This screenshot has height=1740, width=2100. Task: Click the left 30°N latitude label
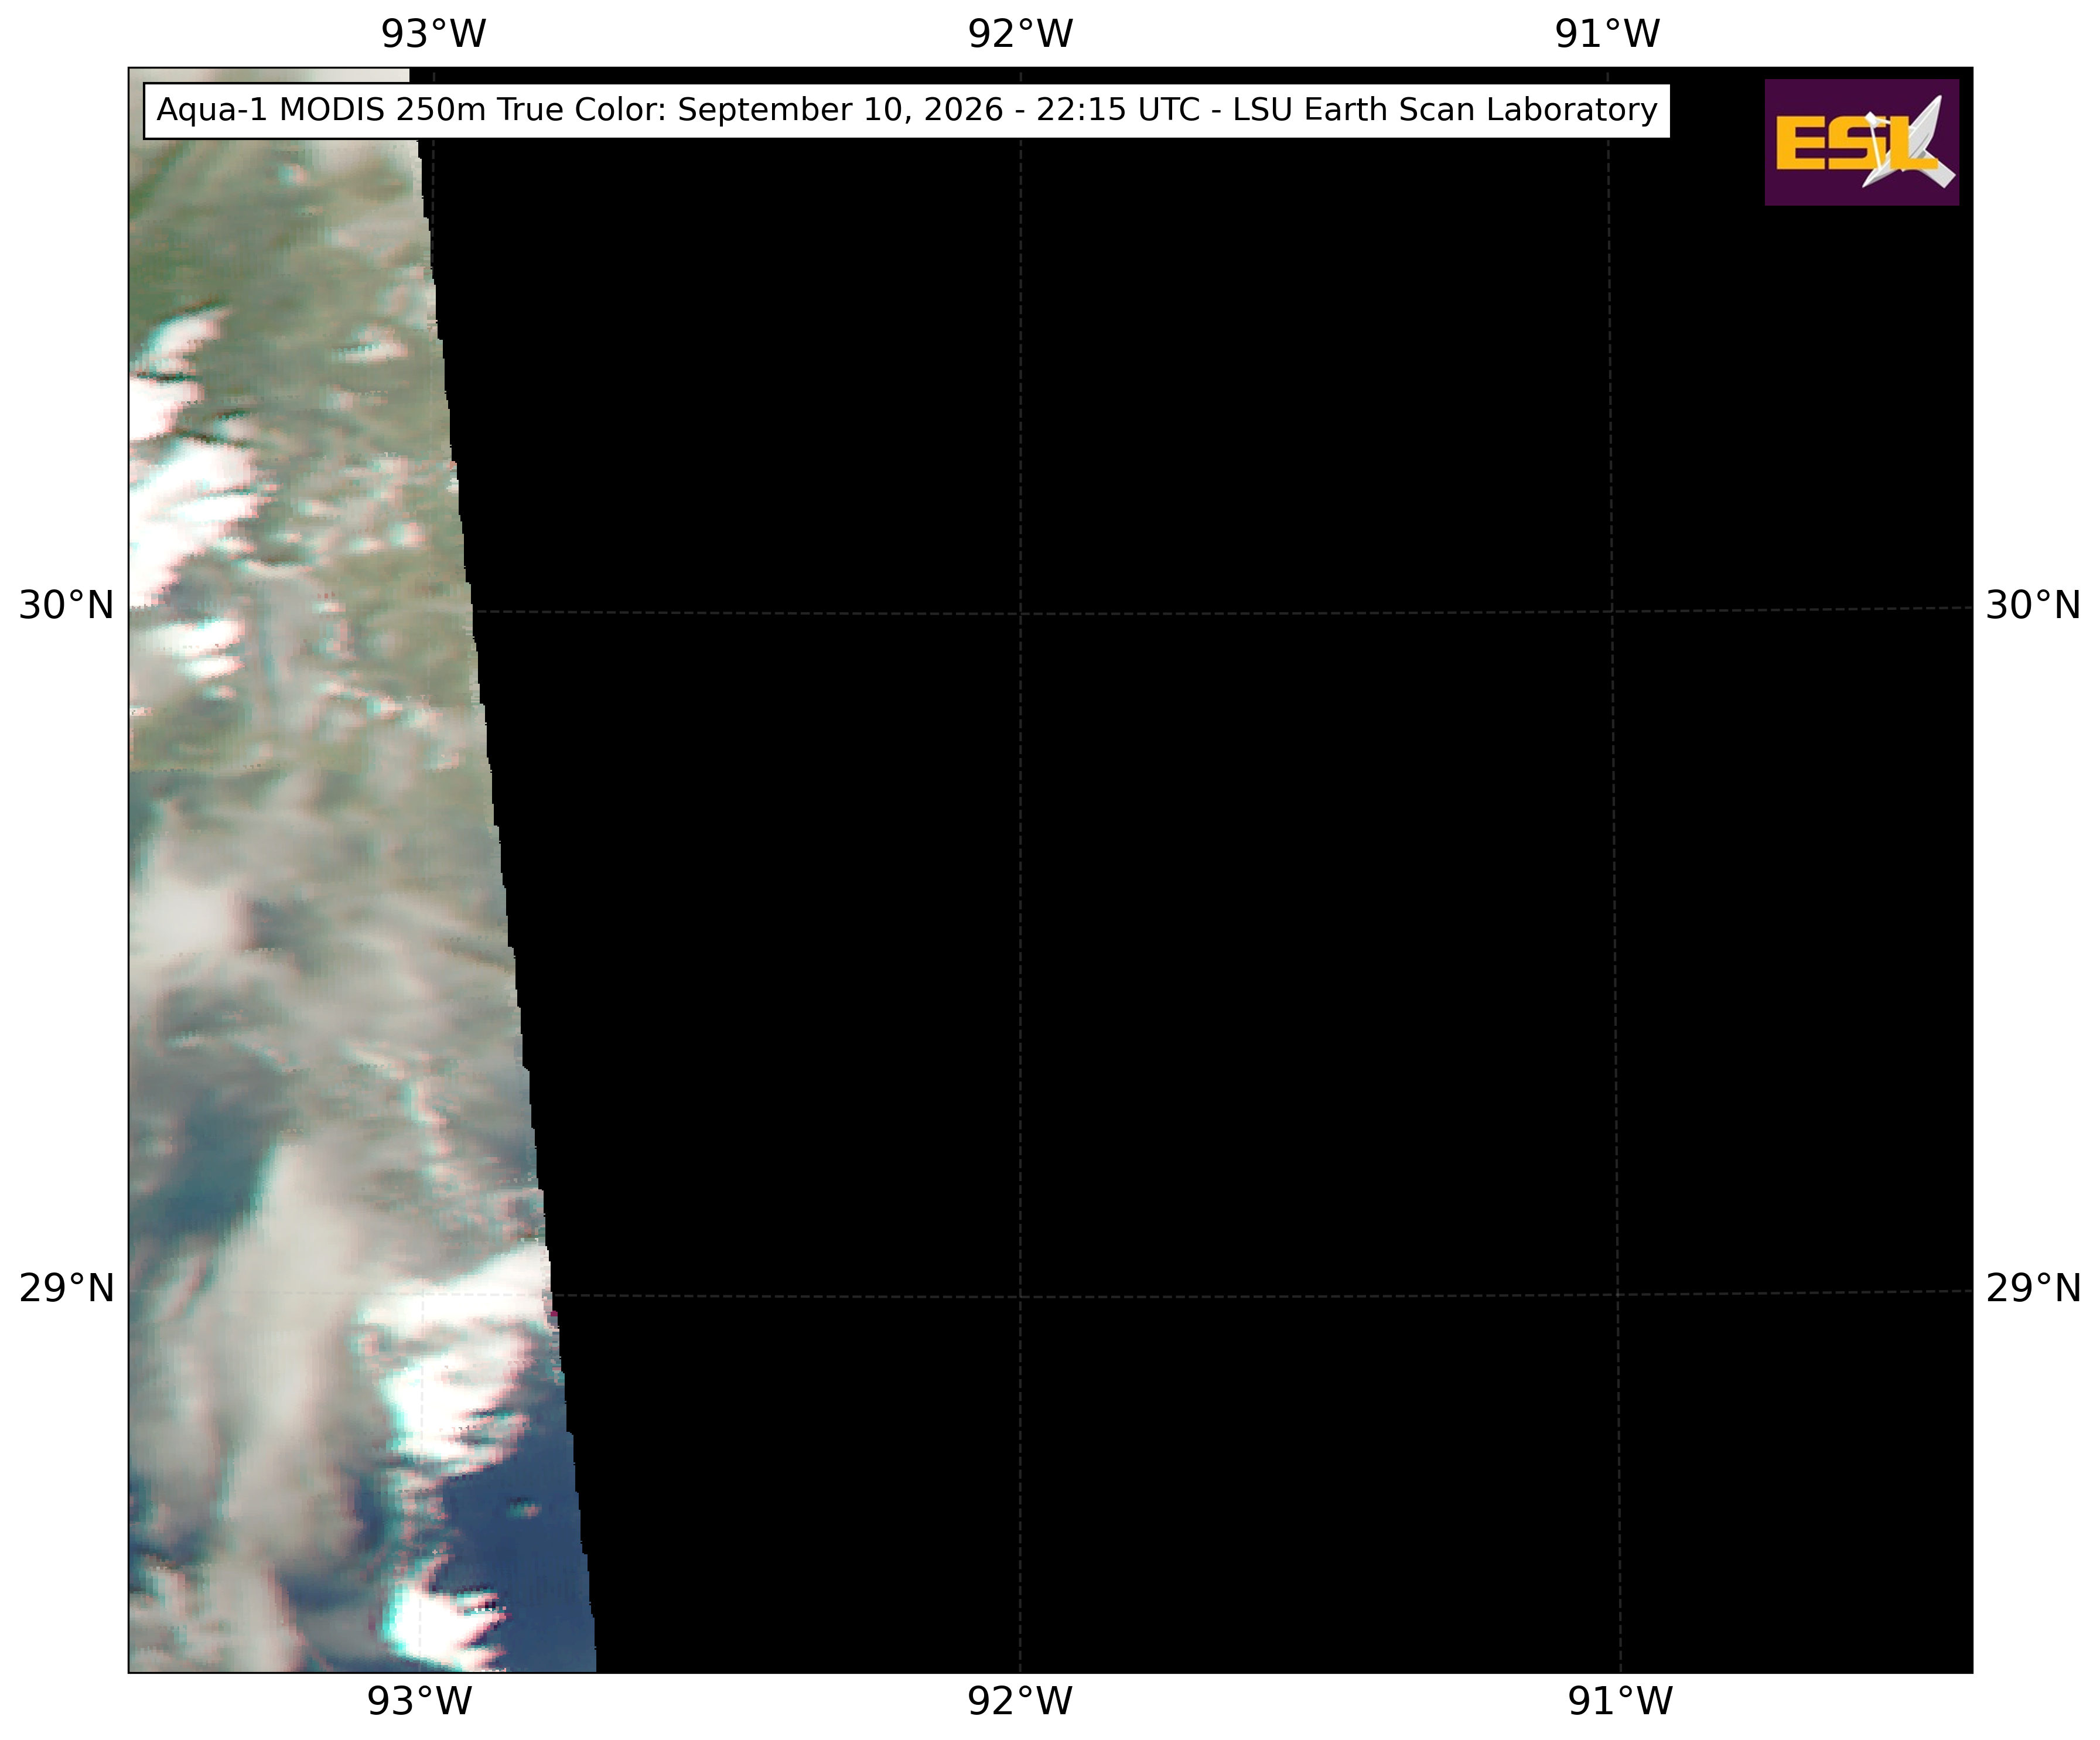click(67, 606)
